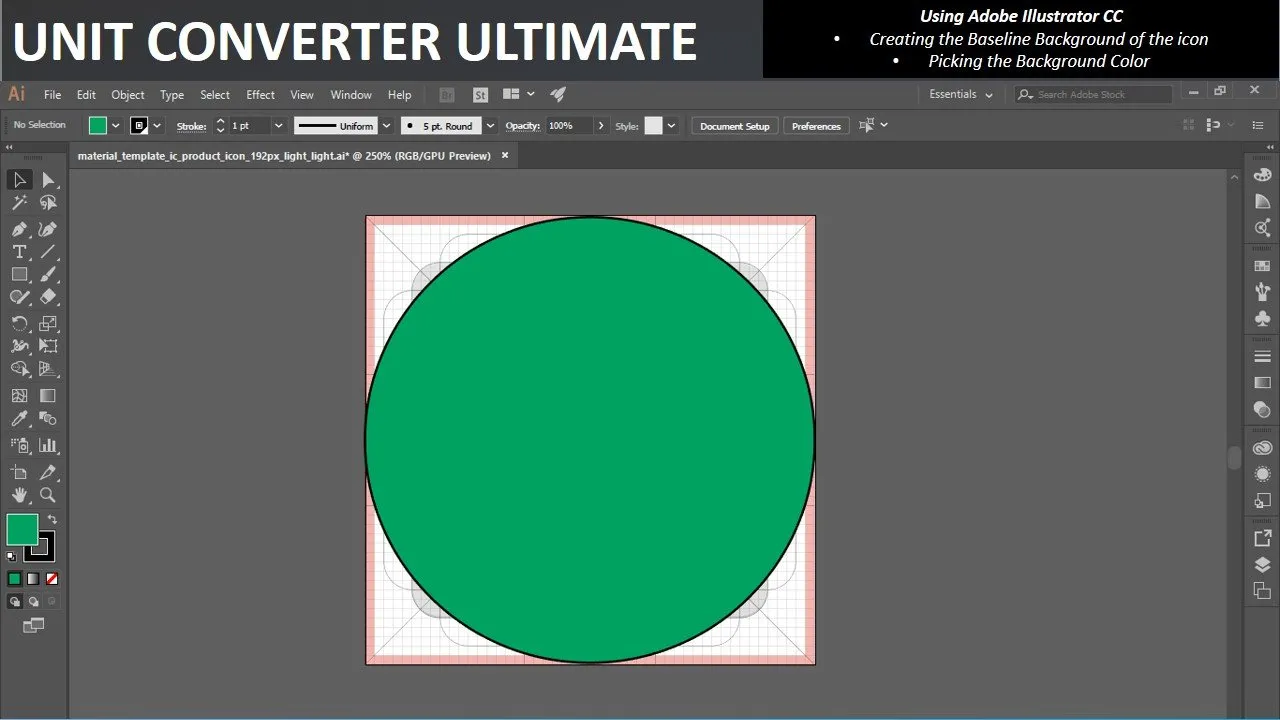Select the Hand tool
This screenshot has width=1280, height=720.
19,495
